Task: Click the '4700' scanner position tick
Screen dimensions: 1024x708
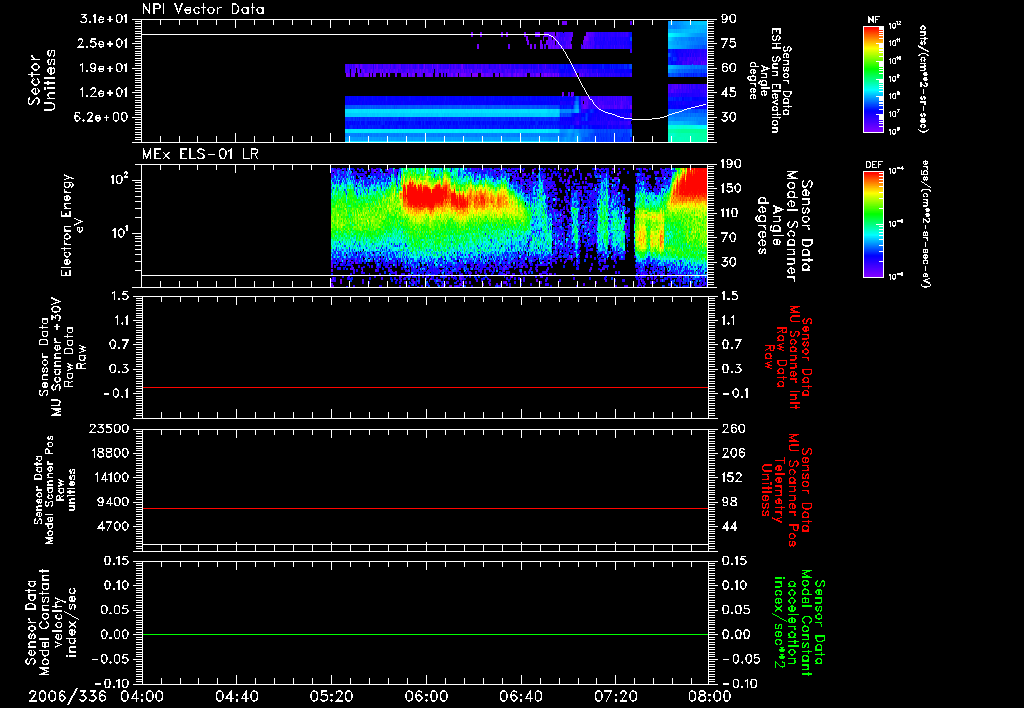Action: point(112,526)
